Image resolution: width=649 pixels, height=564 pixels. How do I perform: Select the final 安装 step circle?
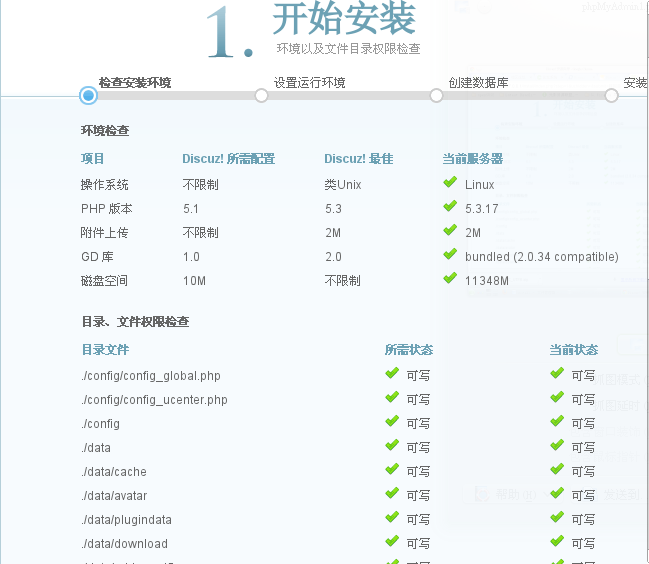pyautogui.click(x=611, y=96)
